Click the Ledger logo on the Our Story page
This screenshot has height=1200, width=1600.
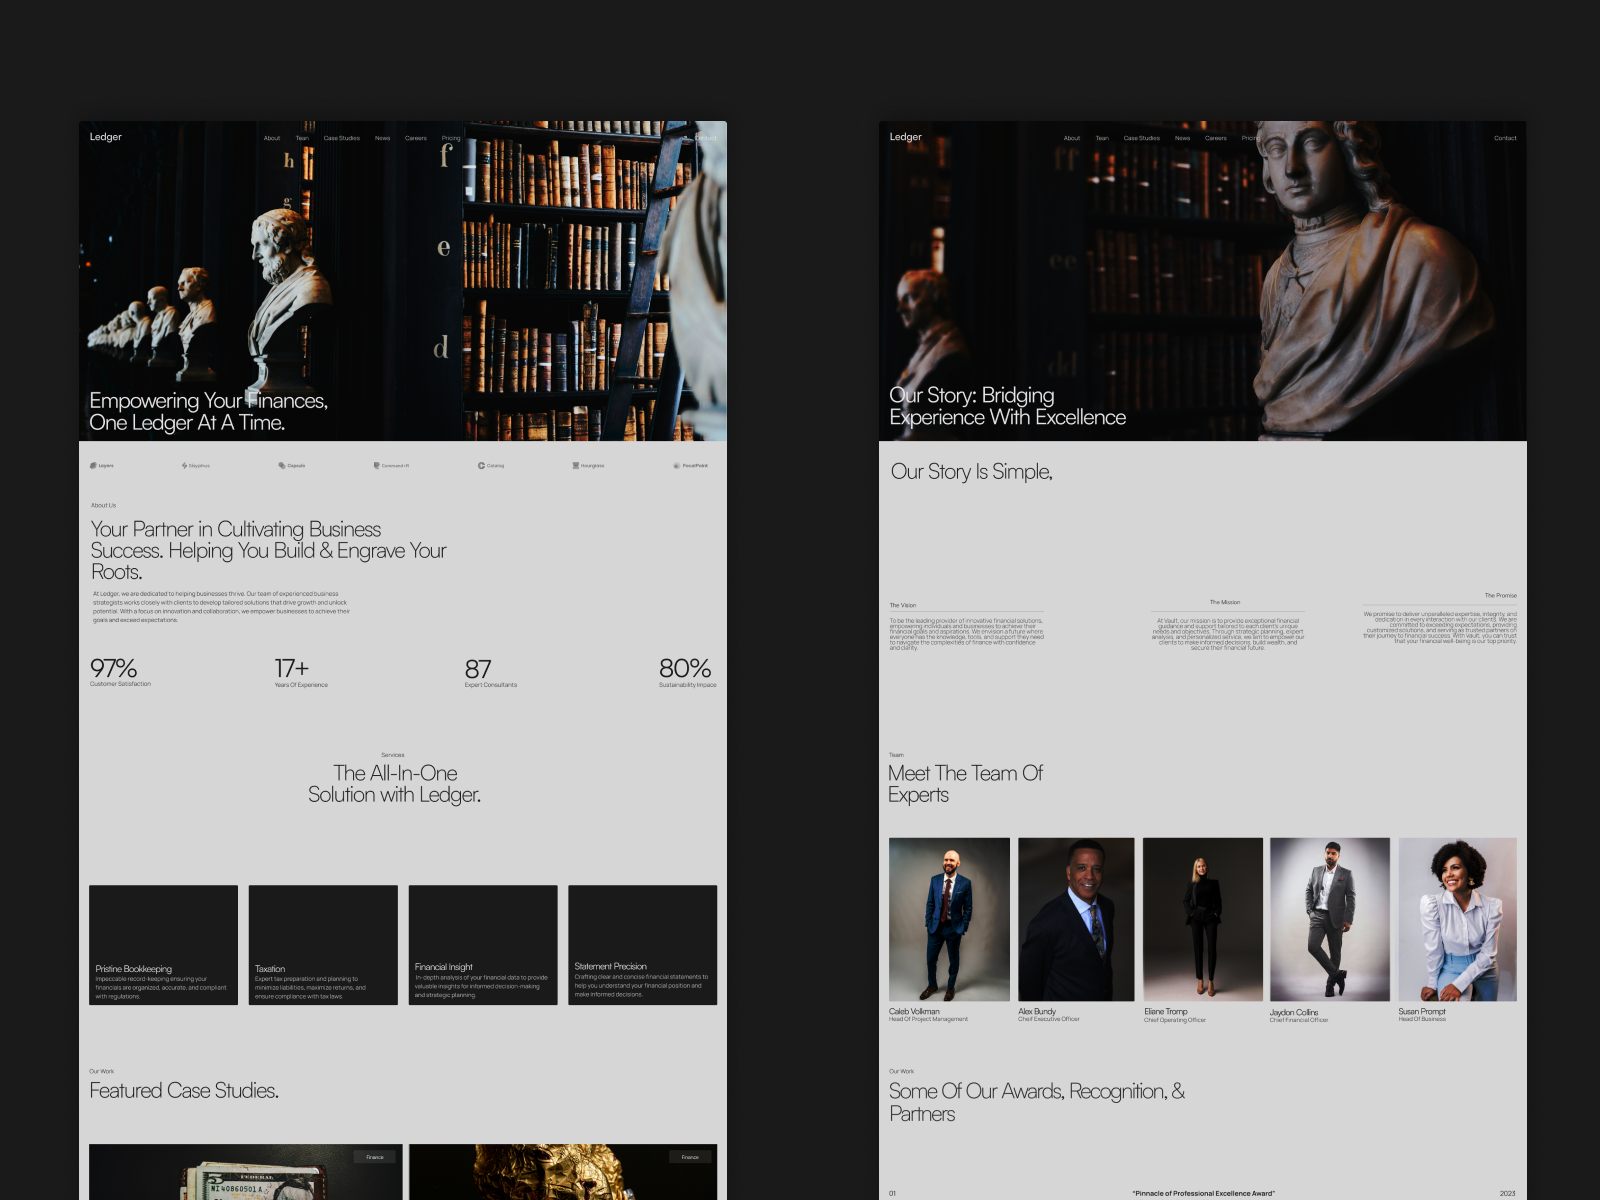click(905, 137)
